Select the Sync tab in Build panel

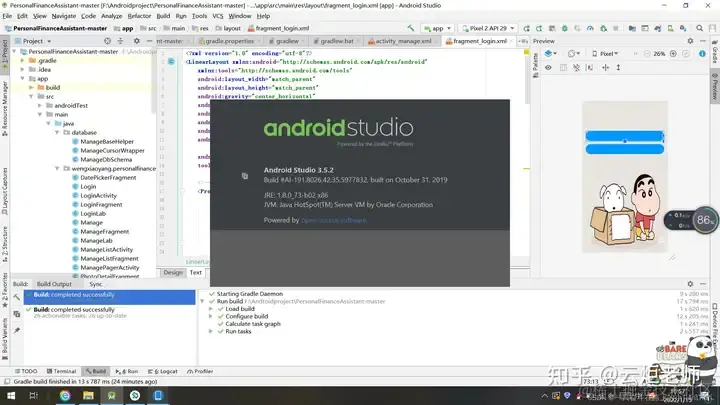(96, 284)
